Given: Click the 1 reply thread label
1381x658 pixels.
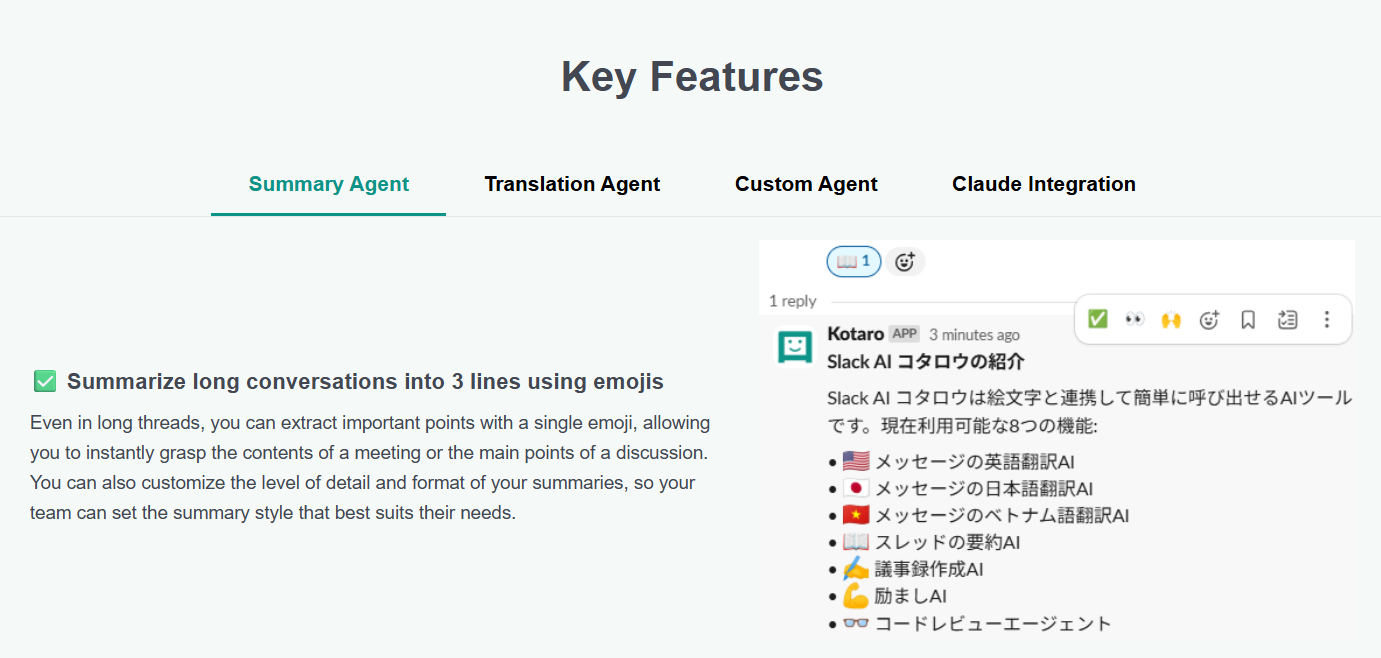Looking at the screenshot, I should pyautogui.click(x=792, y=301).
